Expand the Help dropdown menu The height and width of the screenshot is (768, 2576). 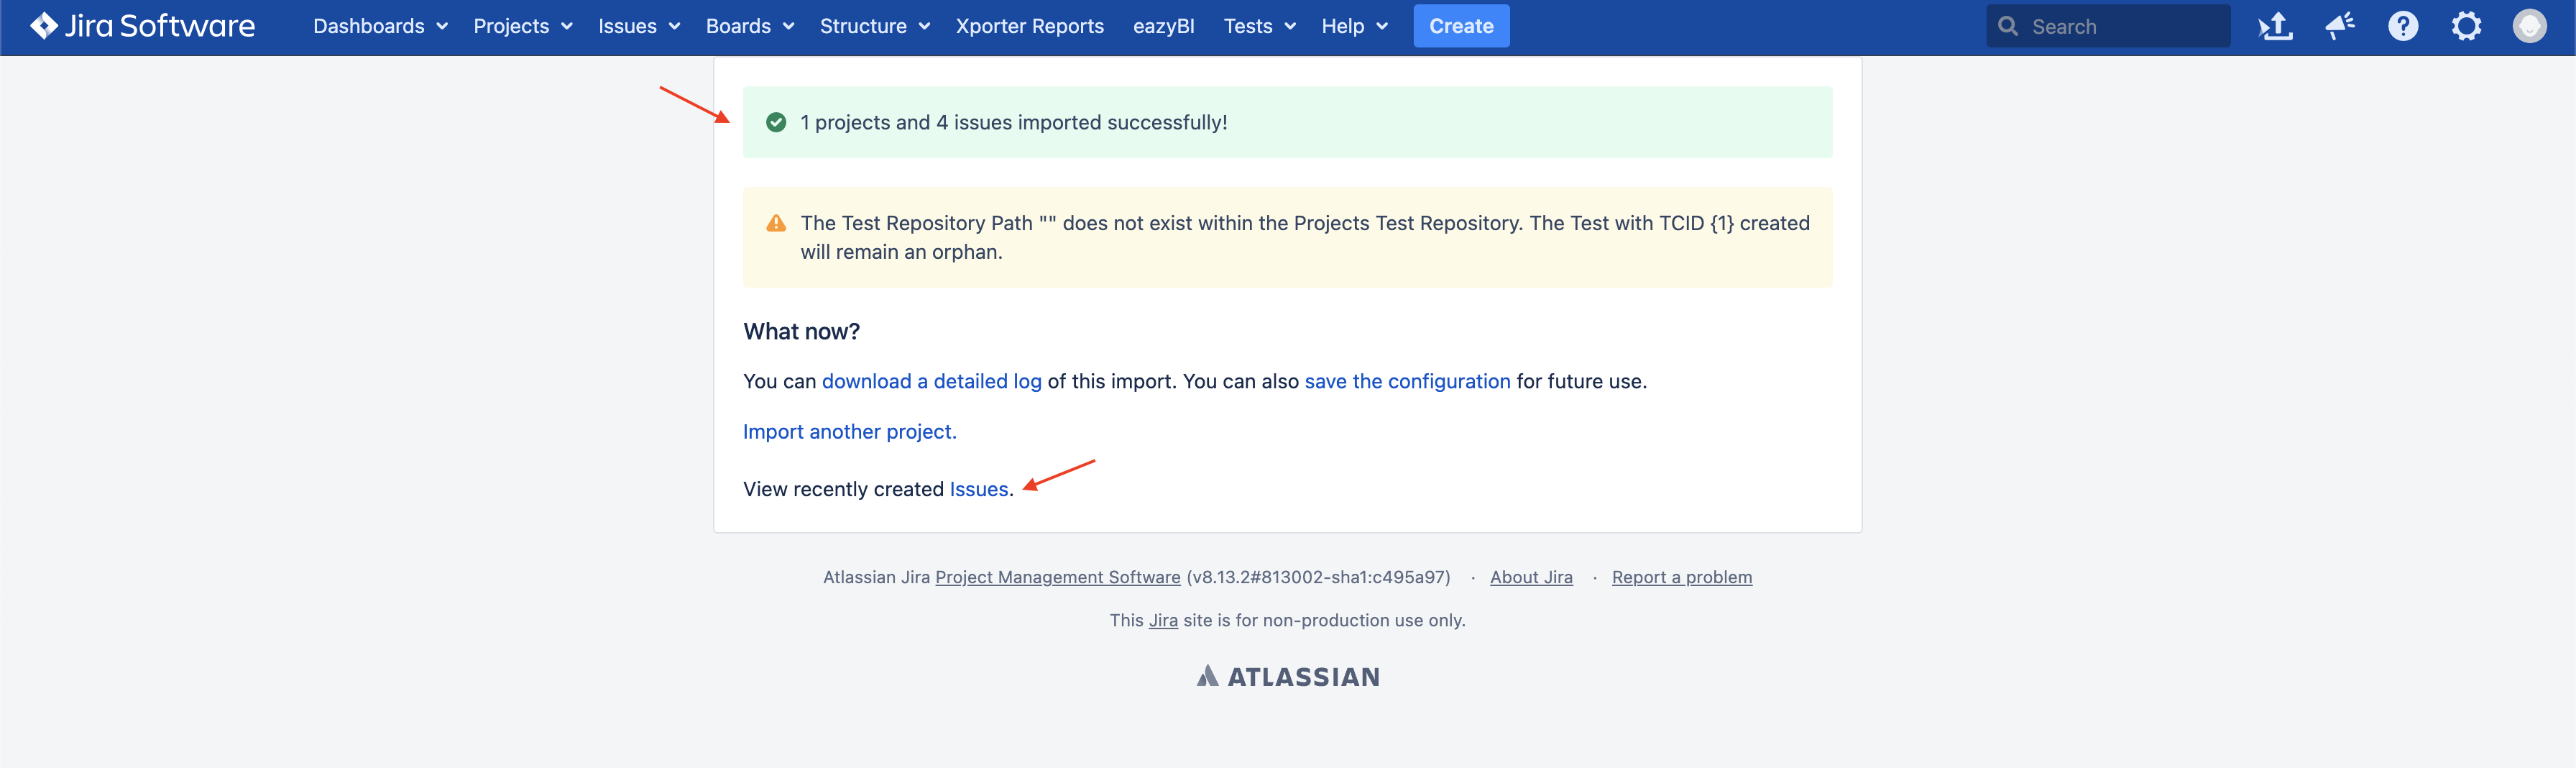pyautogui.click(x=1355, y=26)
